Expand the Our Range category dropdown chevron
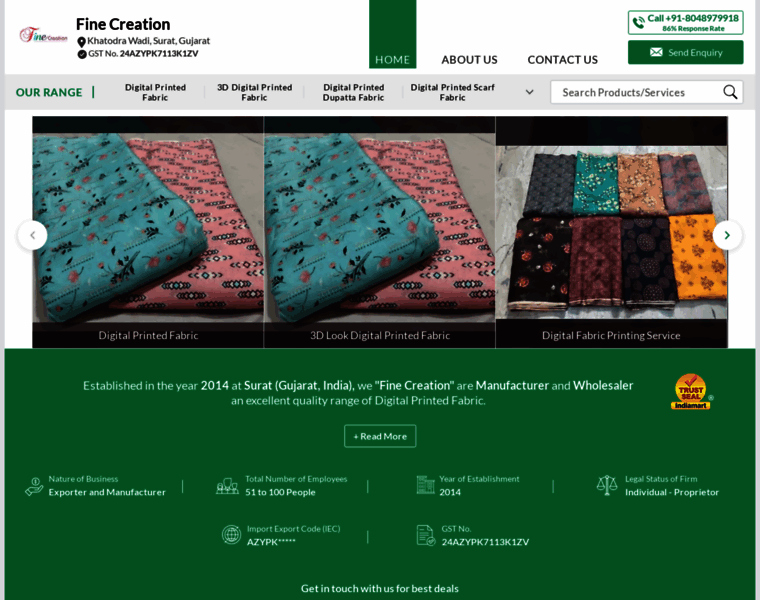 tap(529, 92)
